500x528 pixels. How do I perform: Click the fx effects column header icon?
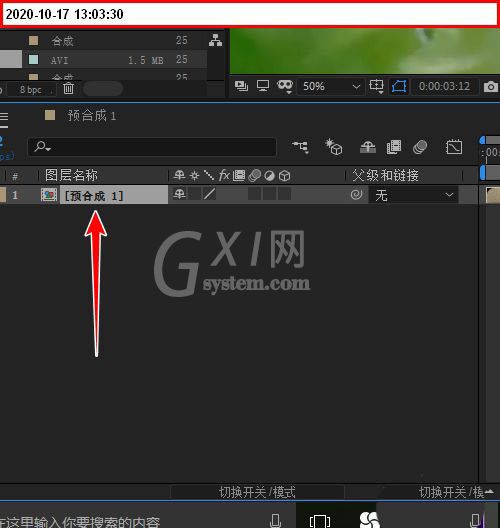point(224,175)
